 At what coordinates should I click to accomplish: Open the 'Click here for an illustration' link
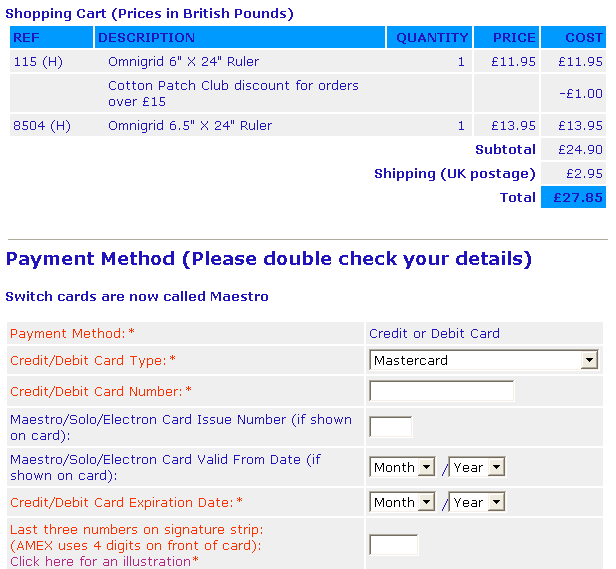pyautogui.click(x=101, y=561)
